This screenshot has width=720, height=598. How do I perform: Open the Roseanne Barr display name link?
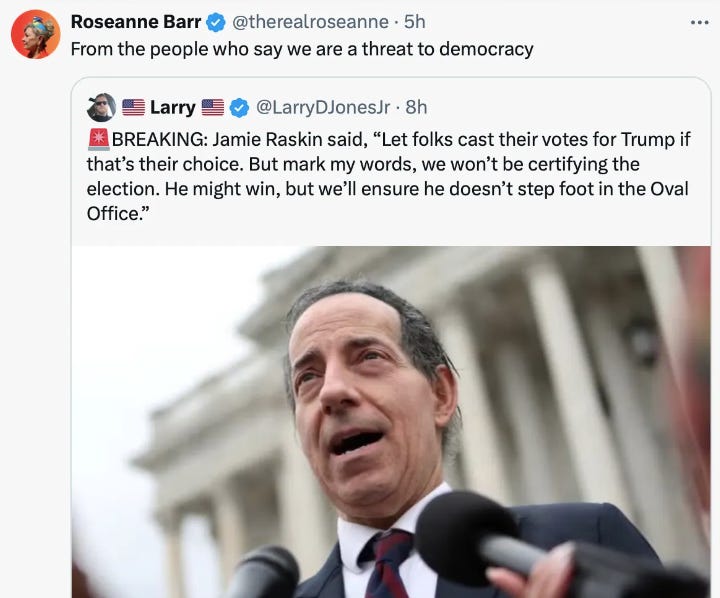136,22
